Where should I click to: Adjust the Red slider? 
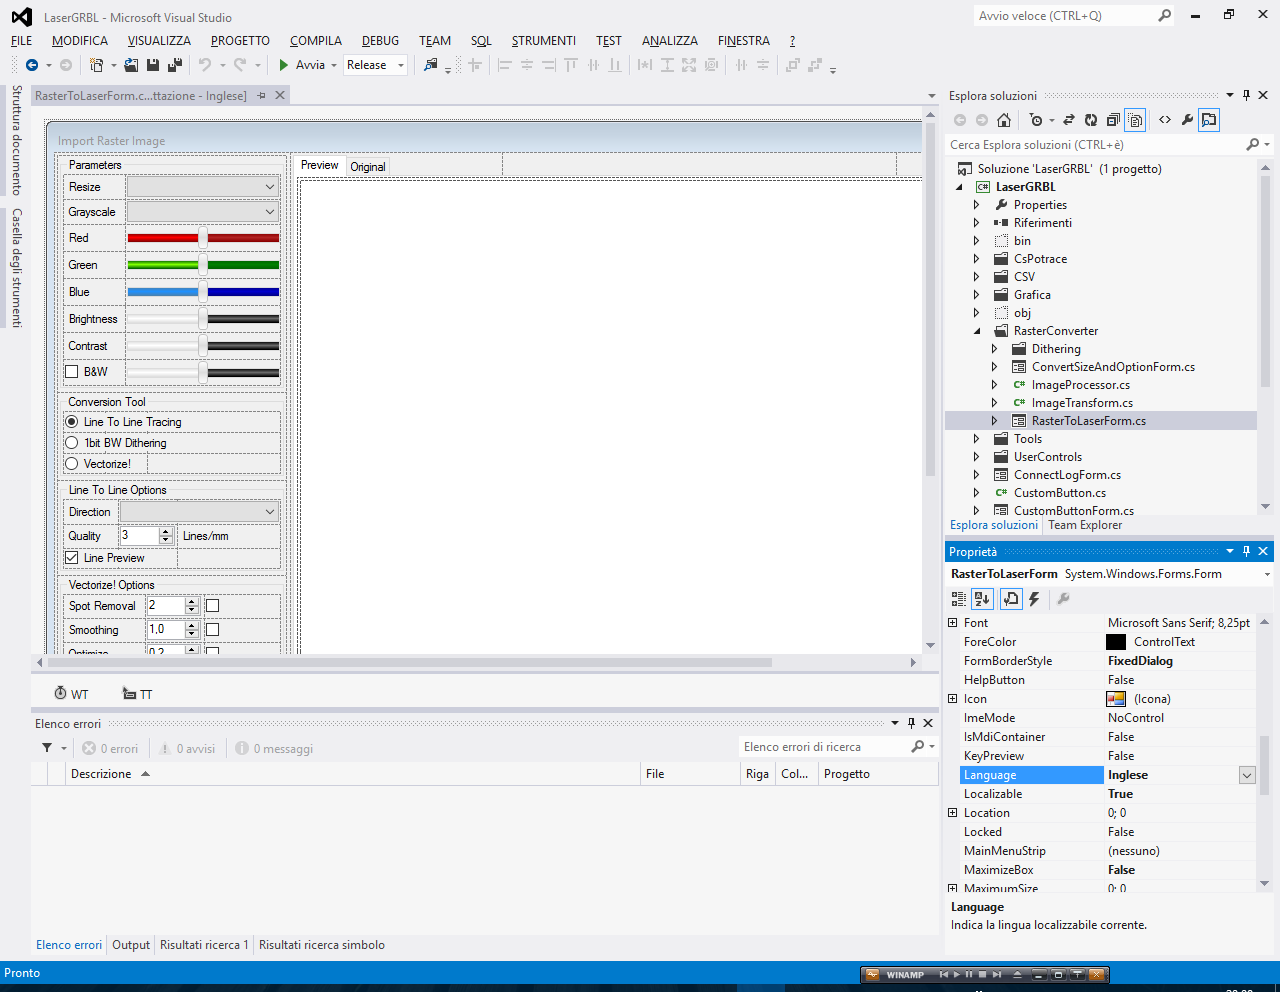(203, 238)
